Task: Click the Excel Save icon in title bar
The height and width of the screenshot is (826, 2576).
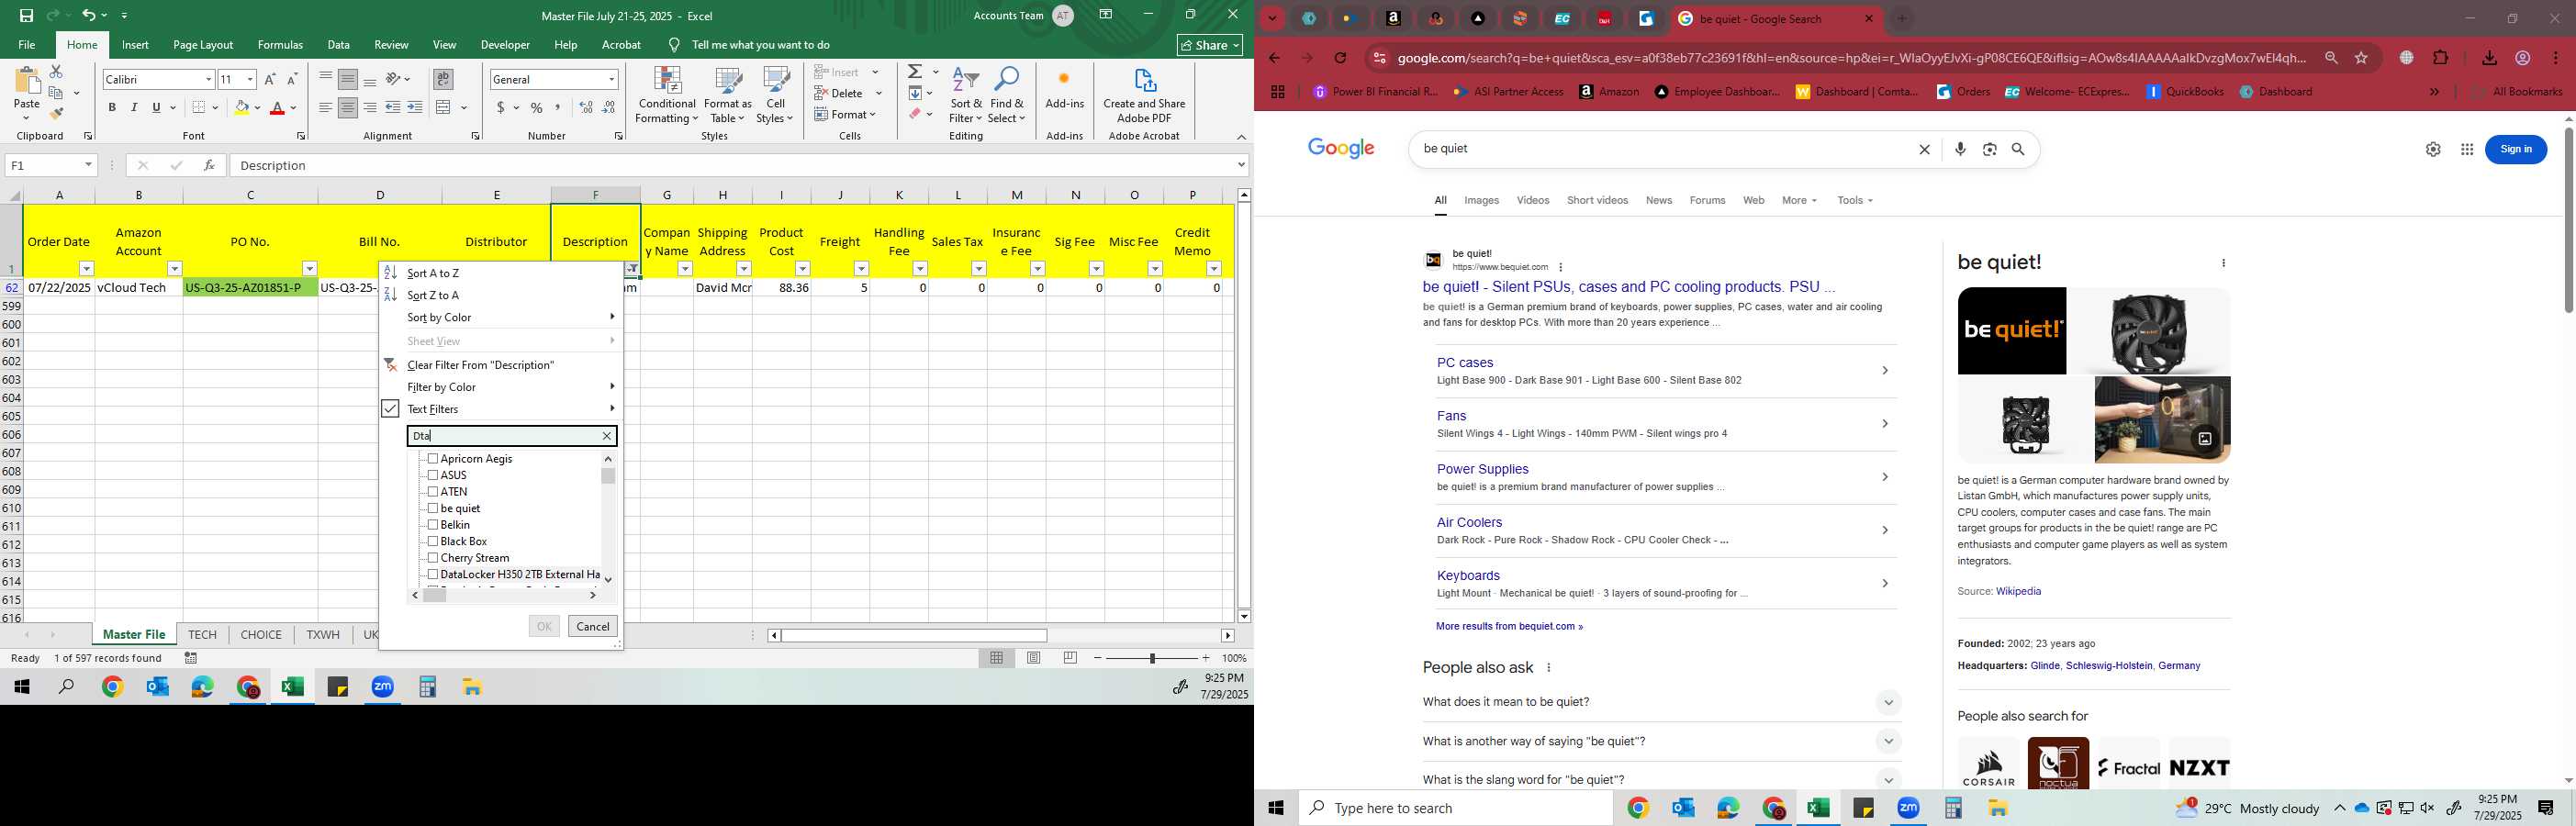Action: pos(26,16)
